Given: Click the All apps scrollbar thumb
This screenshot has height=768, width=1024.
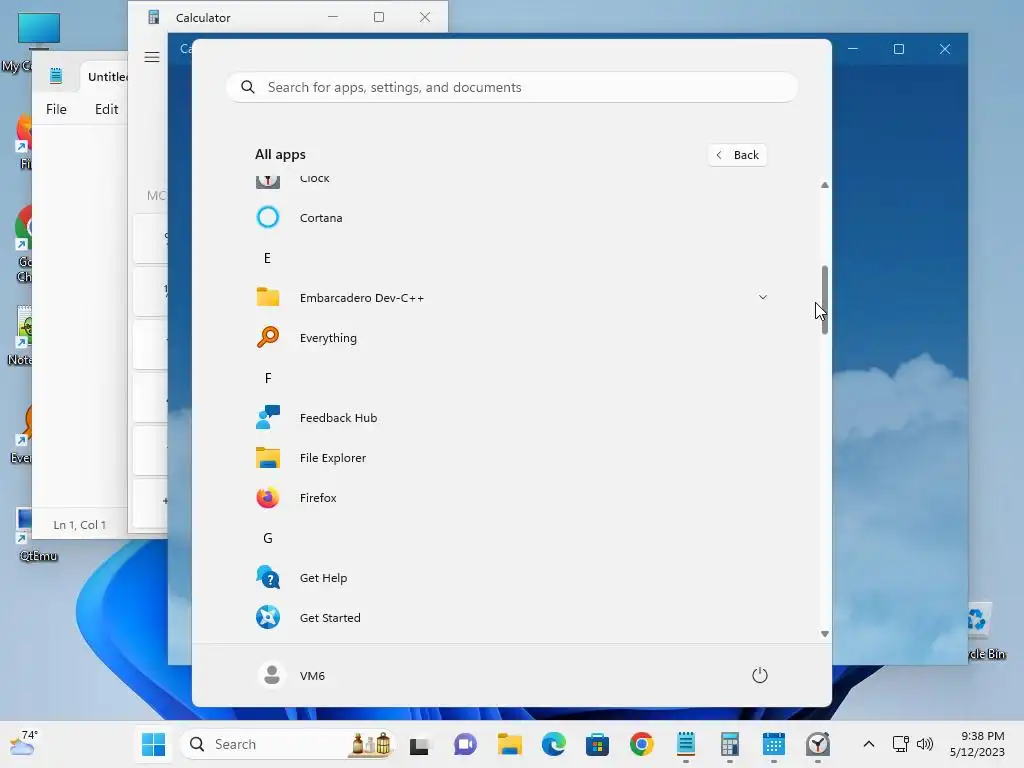Looking at the screenshot, I should click(825, 300).
